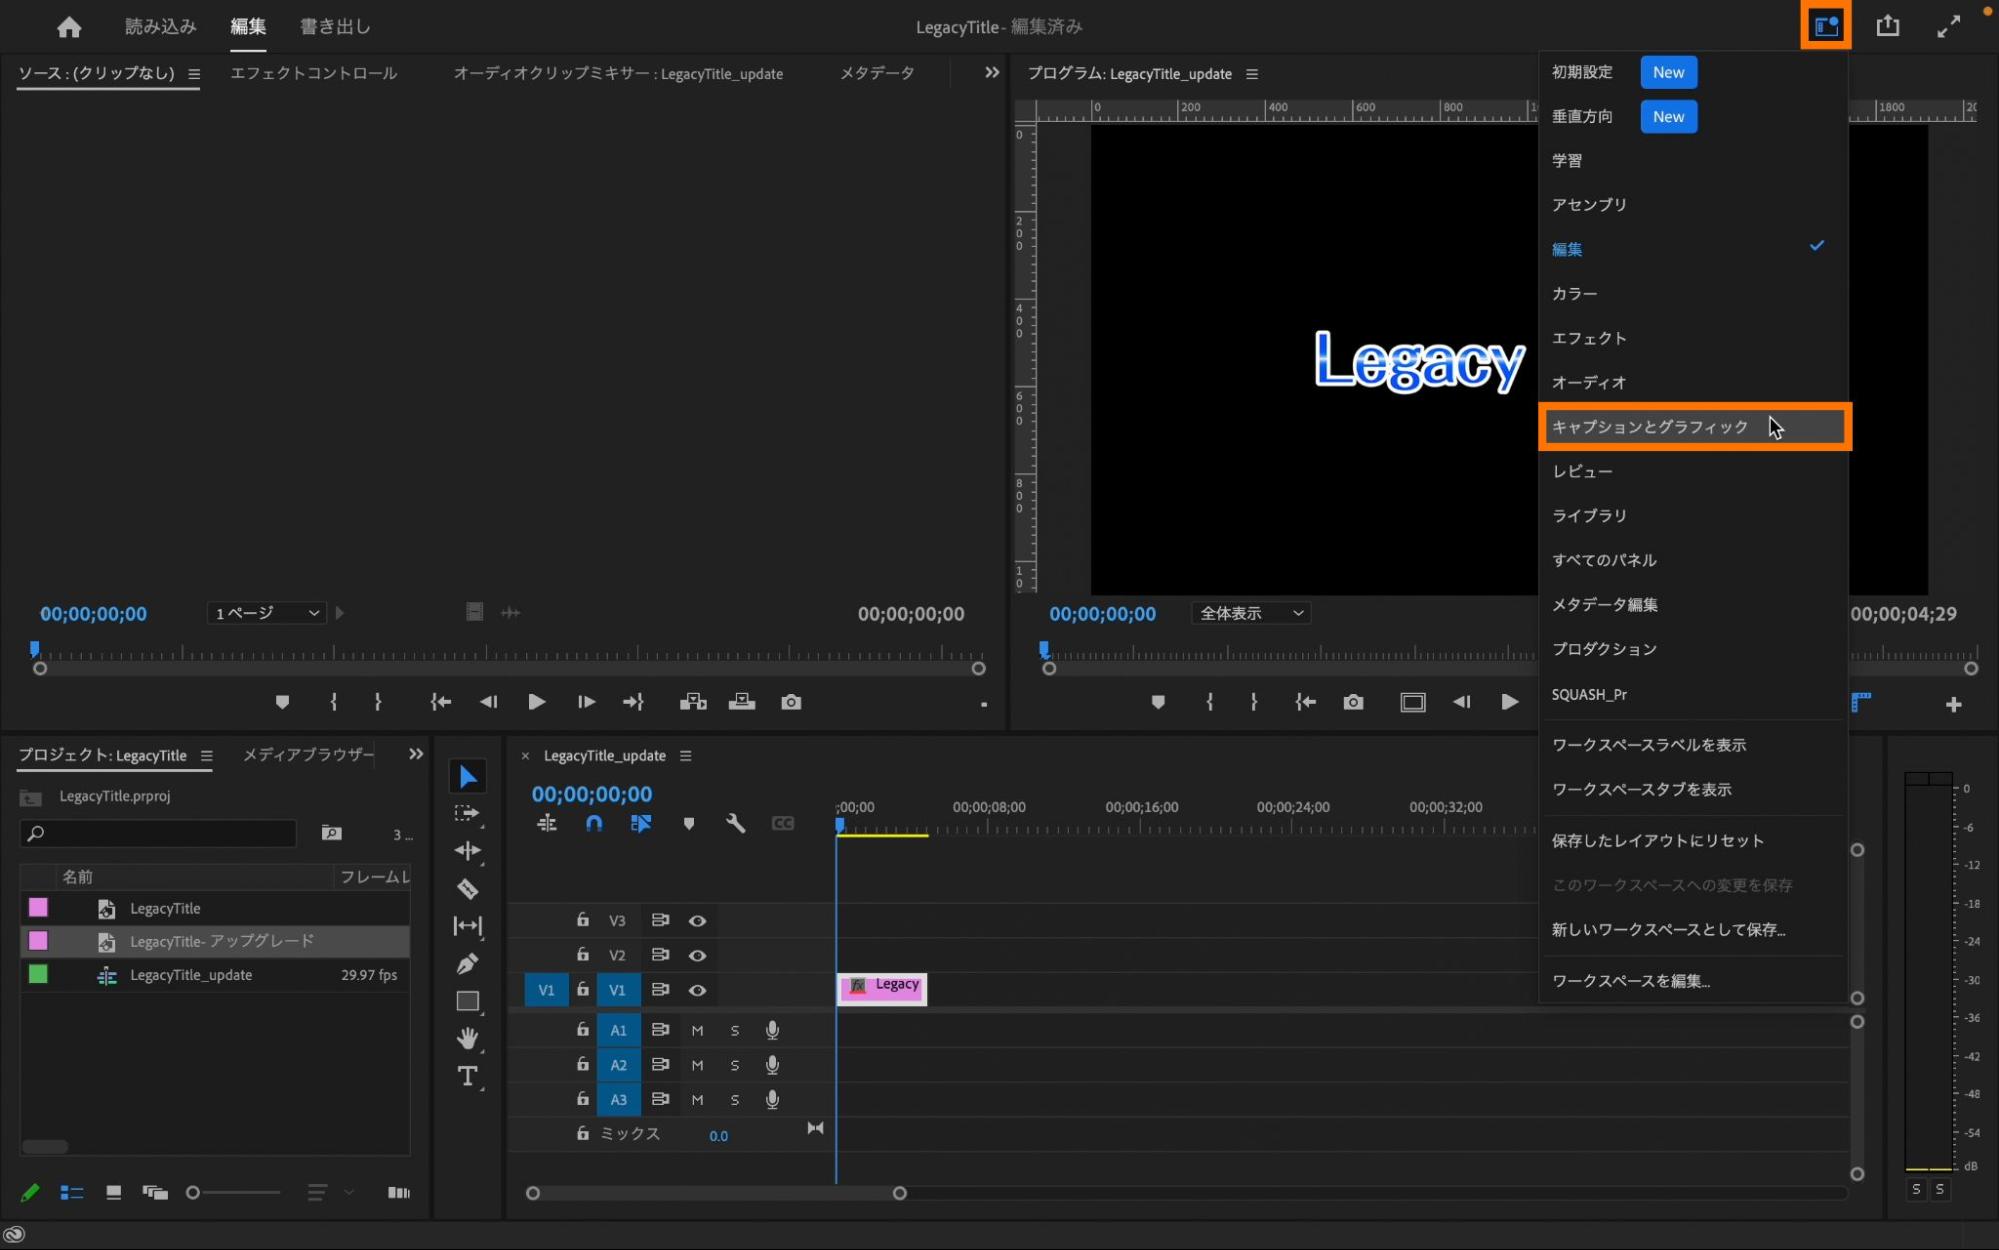Click the timeline wrench settings icon
Viewport: 1999px width, 1250px height.
click(735, 823)
